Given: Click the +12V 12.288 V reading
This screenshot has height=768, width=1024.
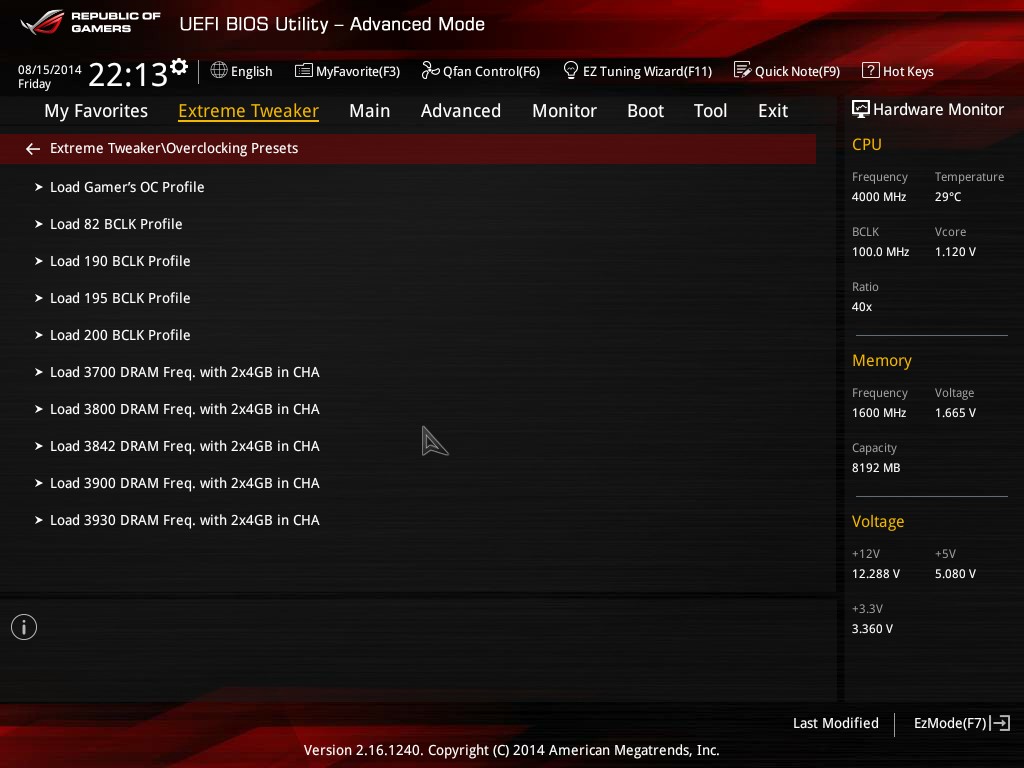Looking at the screenshot, I should click(876, 573).
